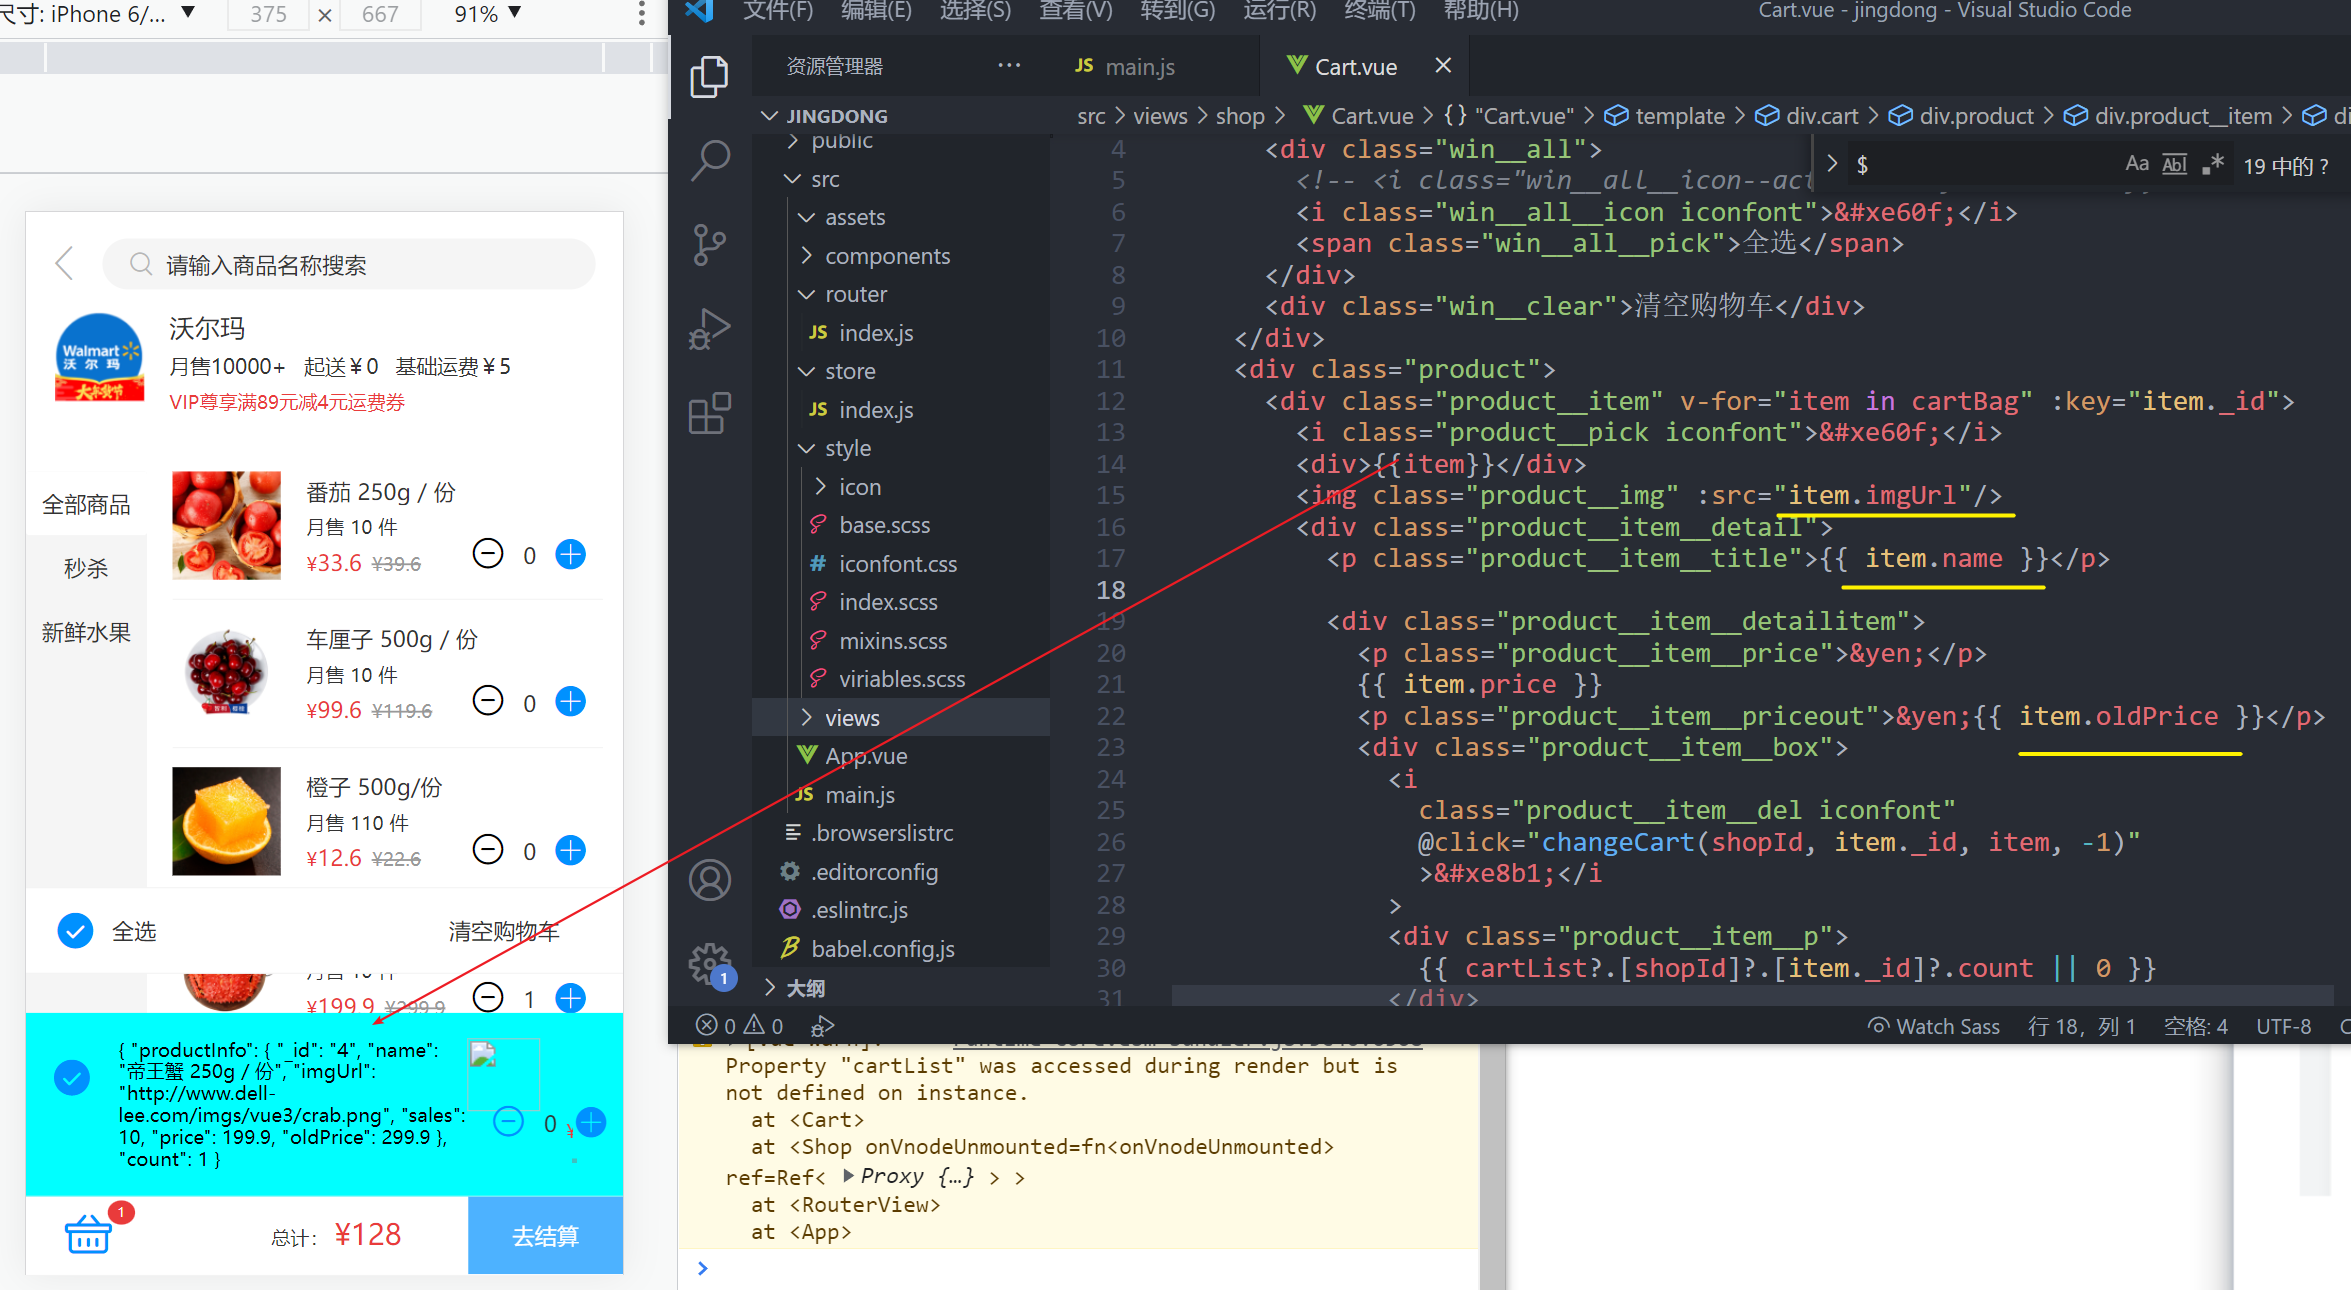This screenshot has width=2351, height=1290.
Task: Click the Watch Sass status bar item
Action: [x=1934, y=1026]
